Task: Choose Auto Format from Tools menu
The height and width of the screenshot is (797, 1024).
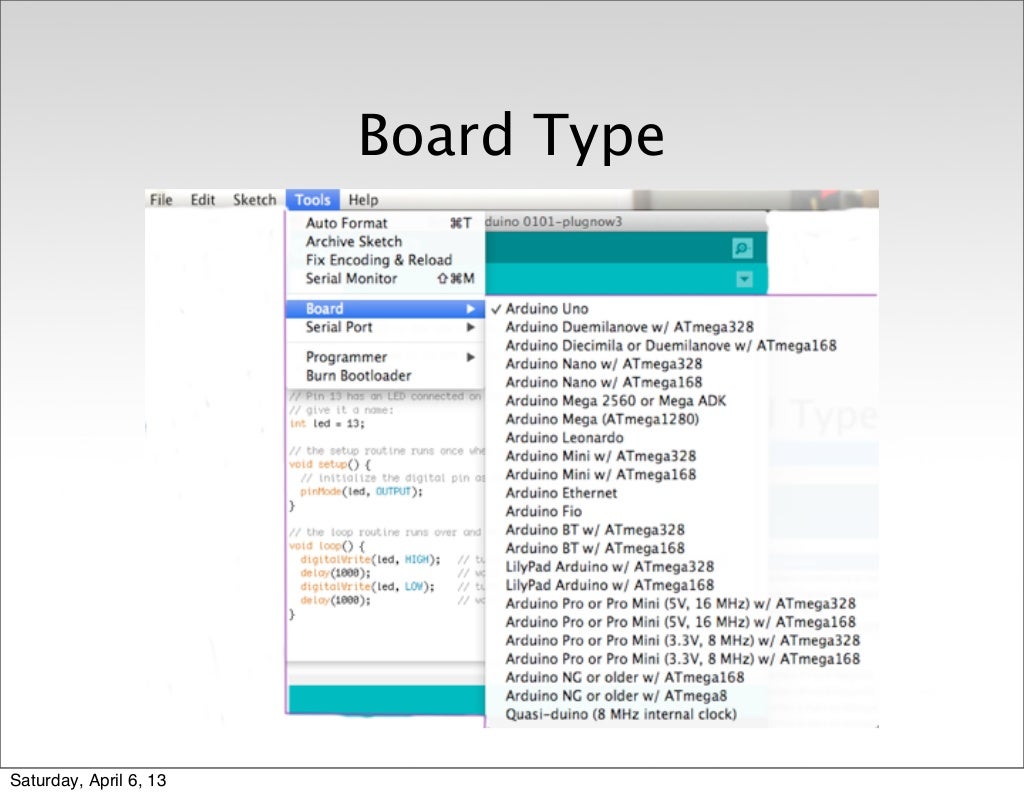Action: point(385,223)
